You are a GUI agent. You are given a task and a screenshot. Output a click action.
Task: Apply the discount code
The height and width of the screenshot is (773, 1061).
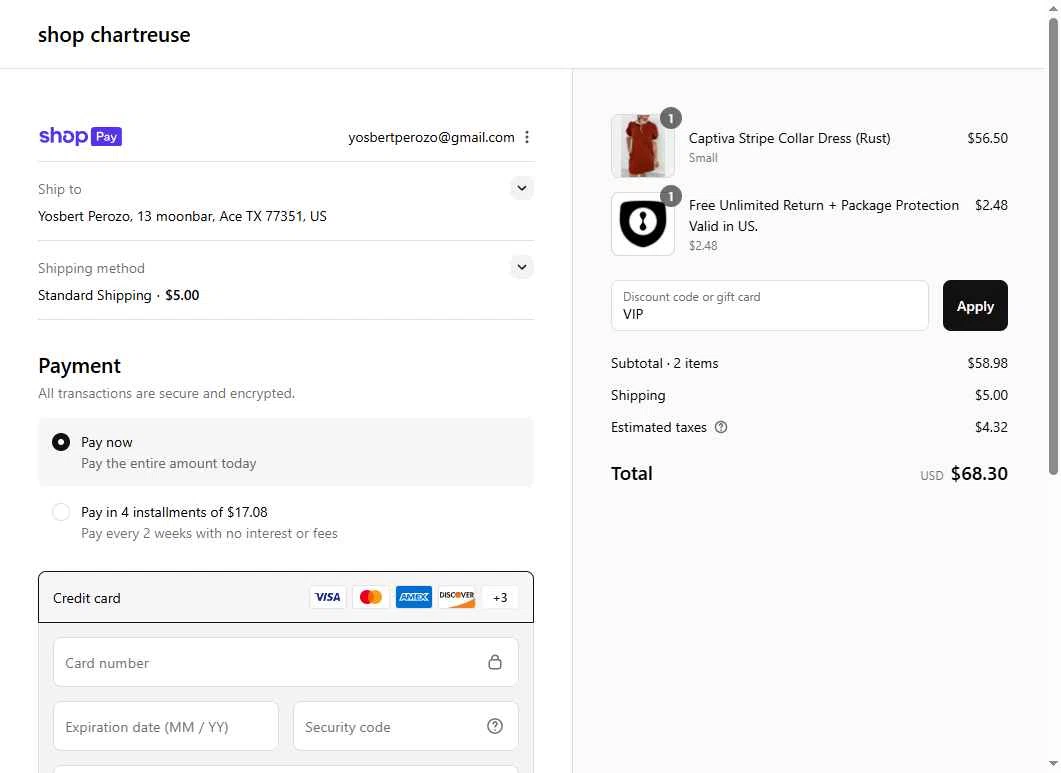coord(975,306)
